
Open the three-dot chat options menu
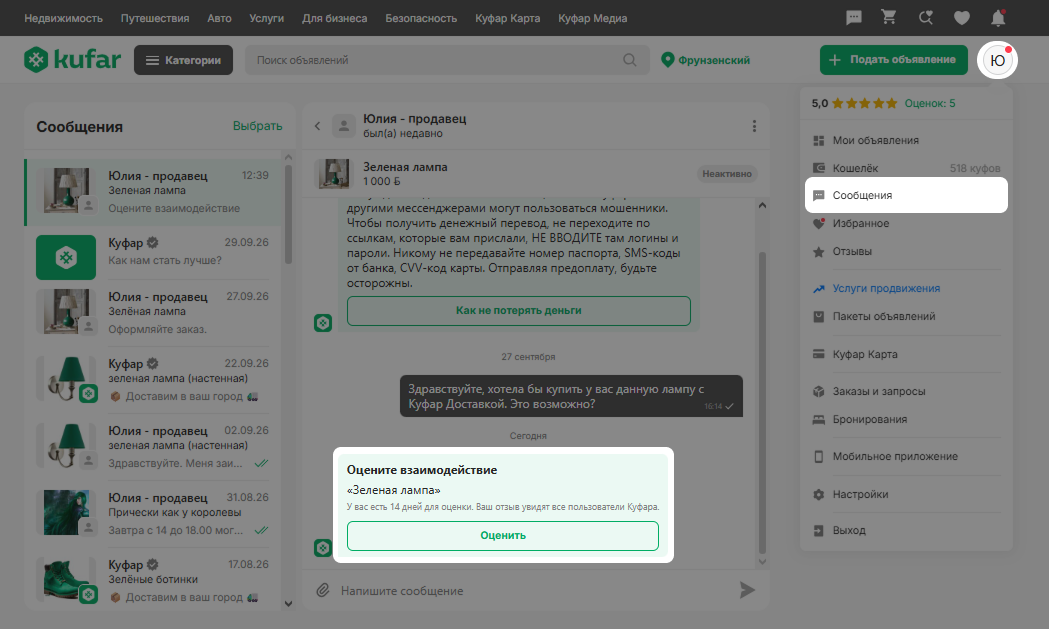point(754,126)
